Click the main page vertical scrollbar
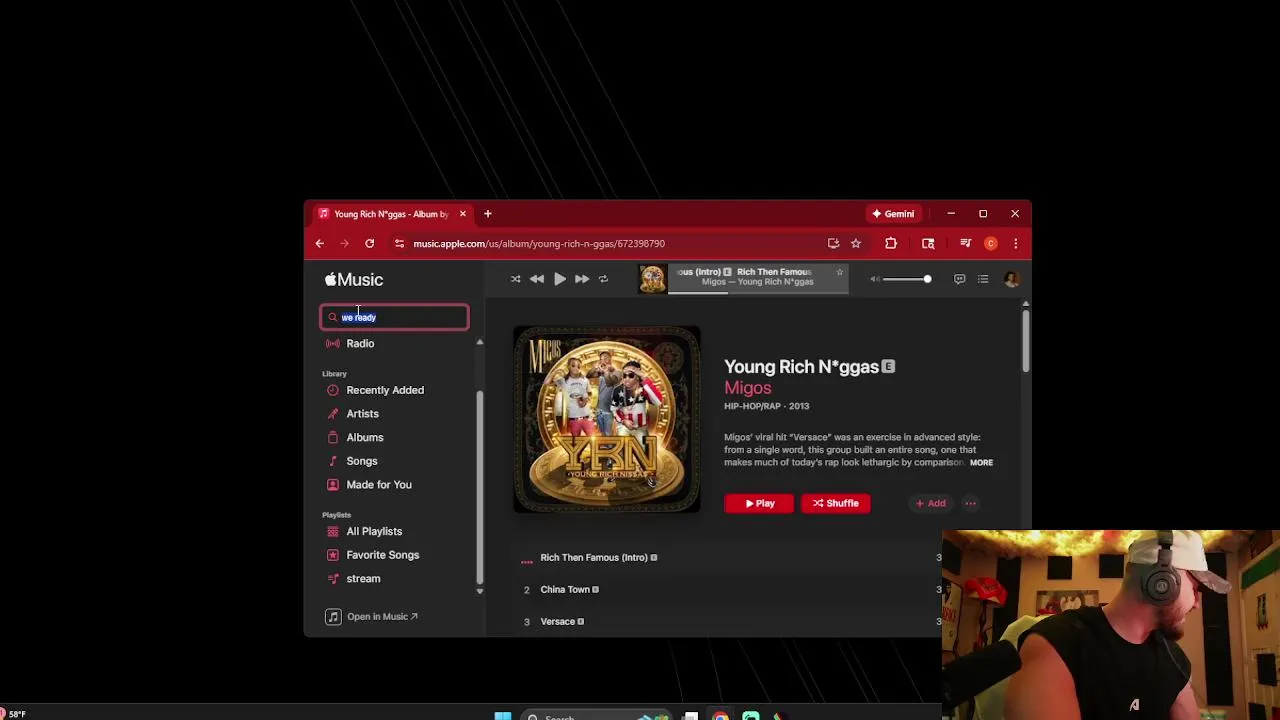This screenshot has height=720, width=1280. tap(1025, 342)
